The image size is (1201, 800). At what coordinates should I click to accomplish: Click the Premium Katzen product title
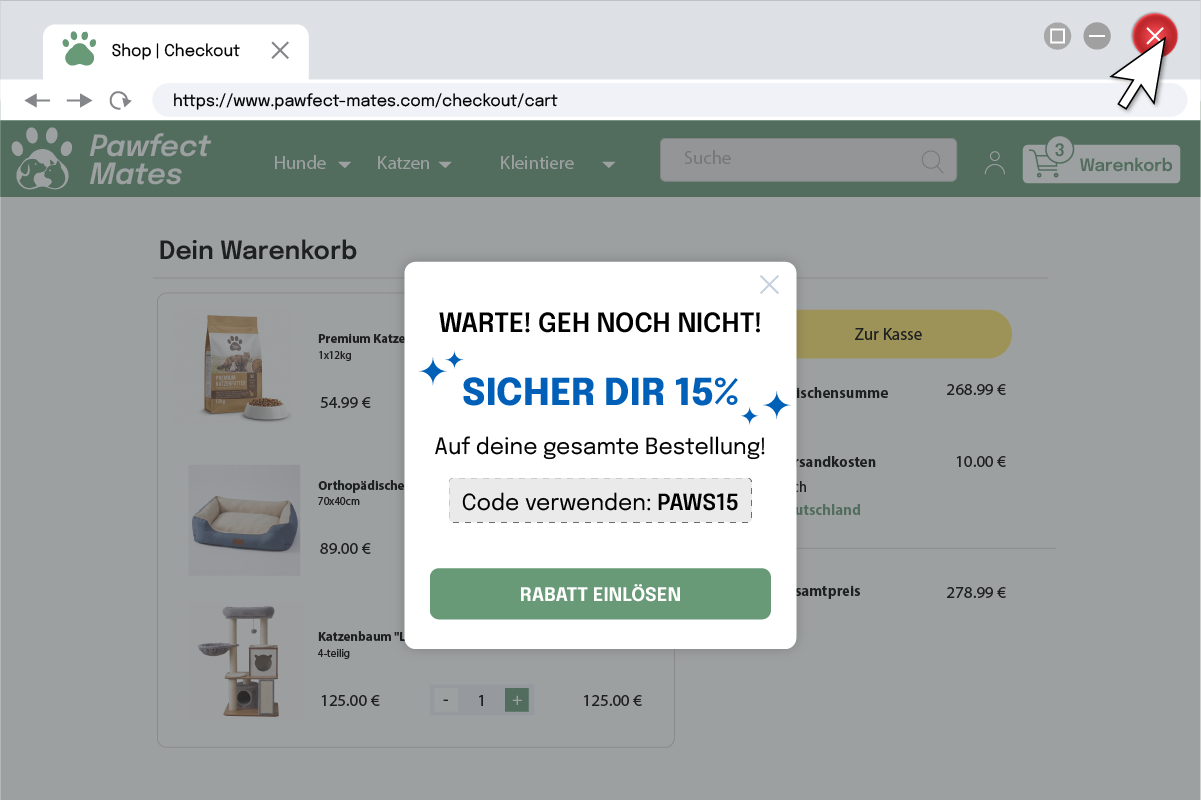pyautogui.click(x=361, y=338)
